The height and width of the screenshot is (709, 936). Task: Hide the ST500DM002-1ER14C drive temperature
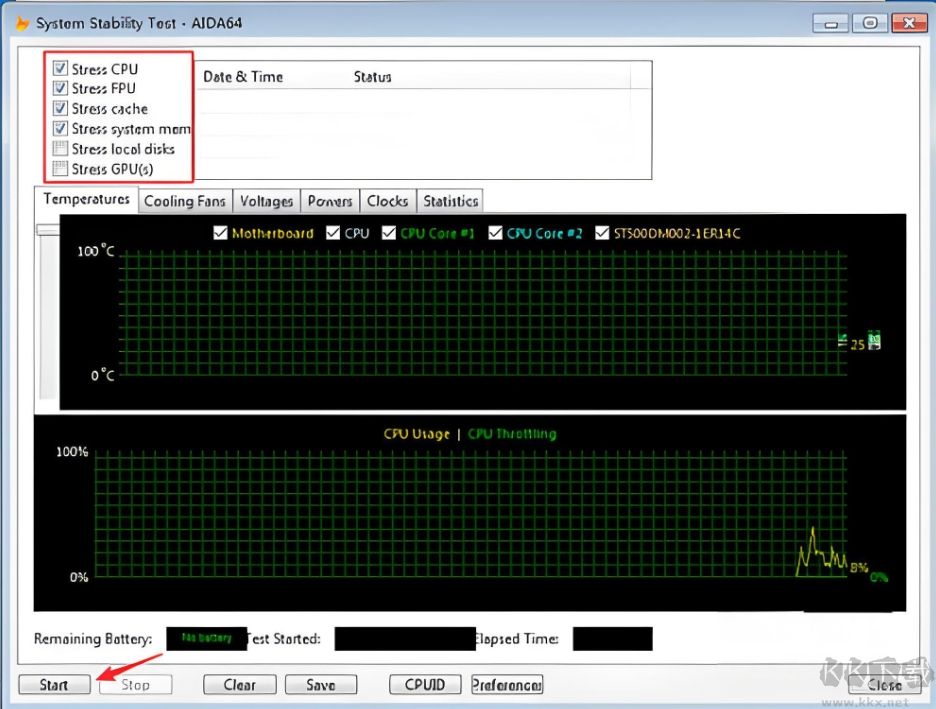point(602,233)
